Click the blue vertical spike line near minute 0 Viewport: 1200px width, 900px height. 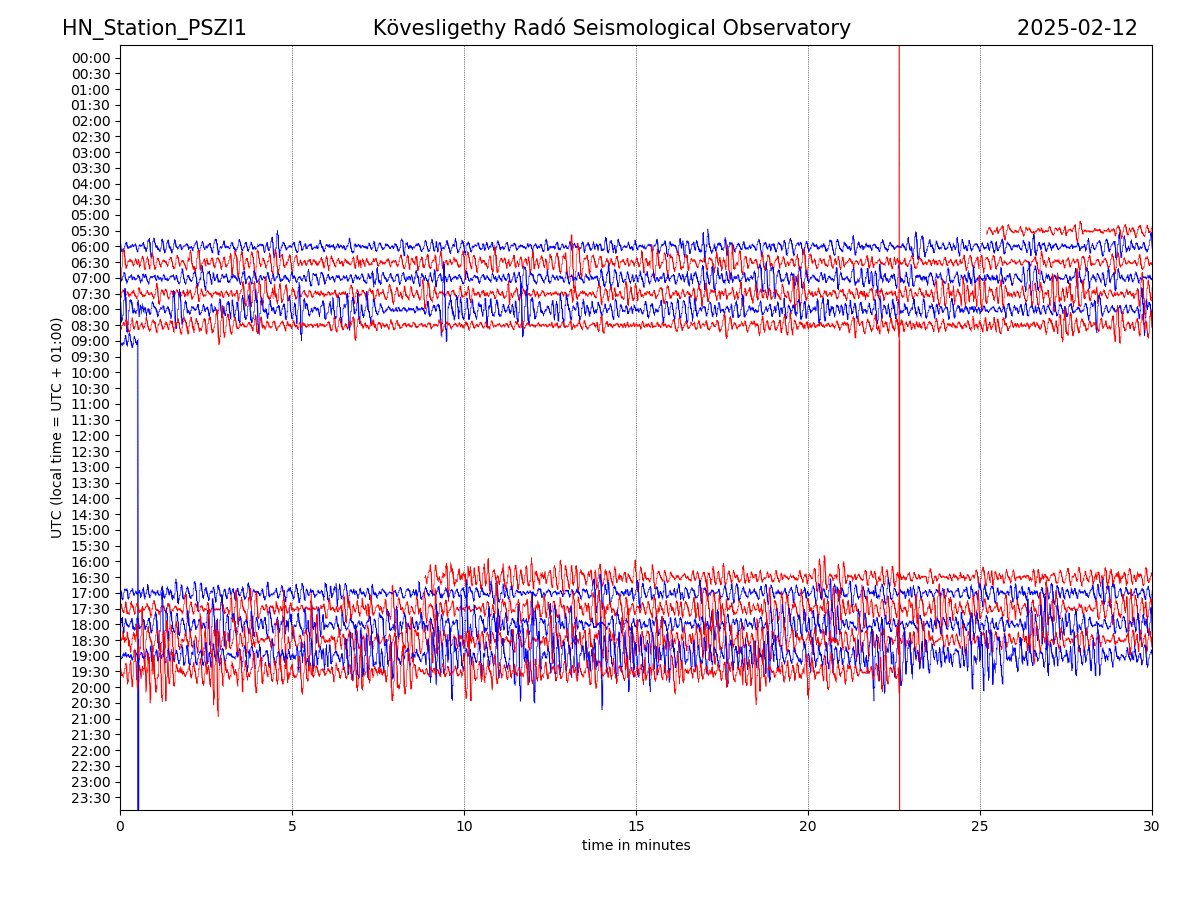point(138,600)
